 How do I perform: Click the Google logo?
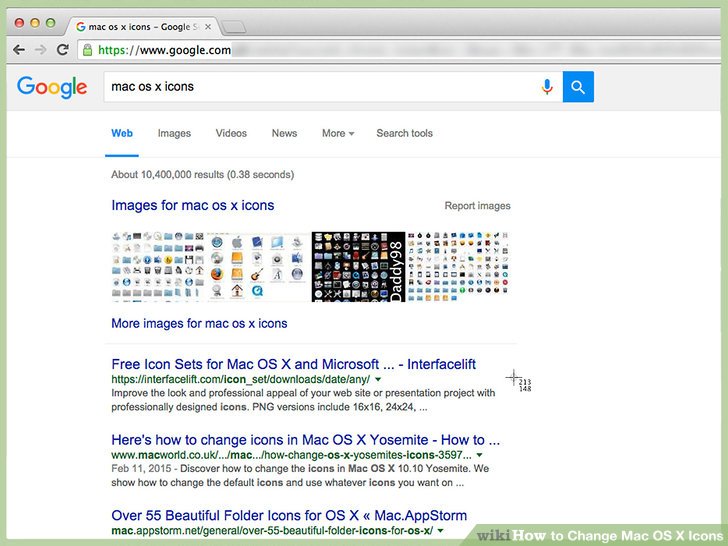coord(52,87)
